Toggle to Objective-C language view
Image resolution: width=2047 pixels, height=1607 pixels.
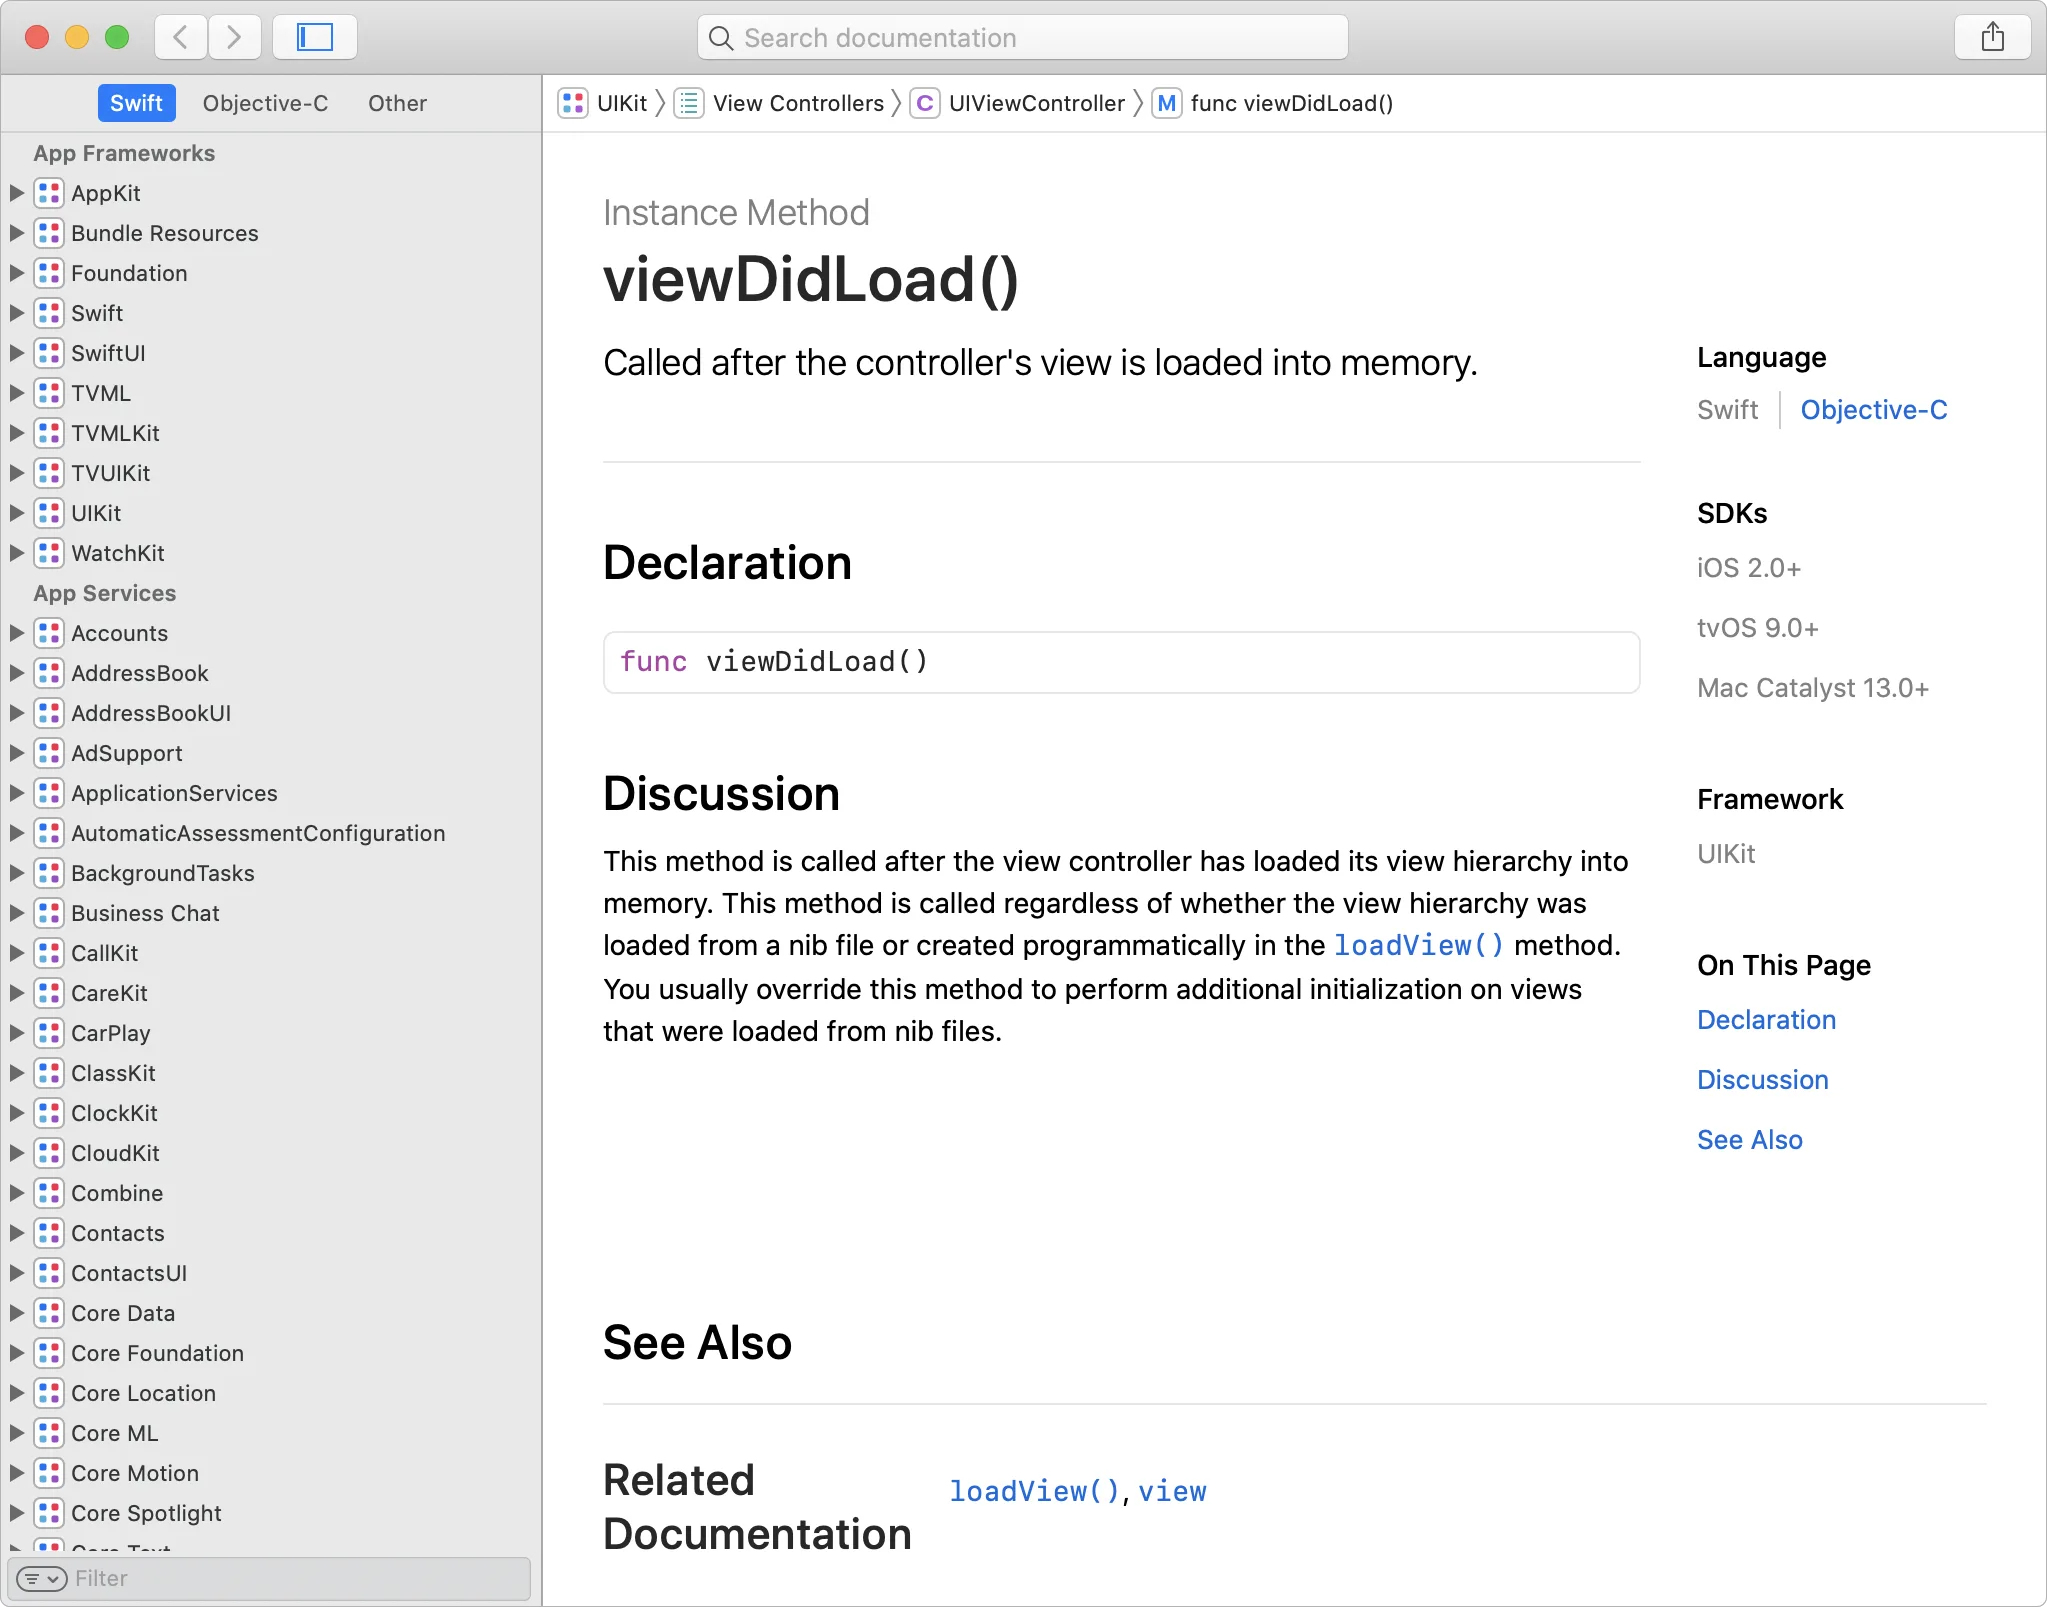tap(1874, 409)
